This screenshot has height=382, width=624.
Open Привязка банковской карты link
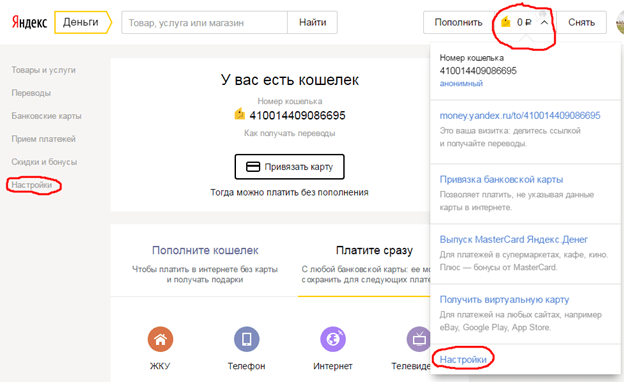[501, 179]
